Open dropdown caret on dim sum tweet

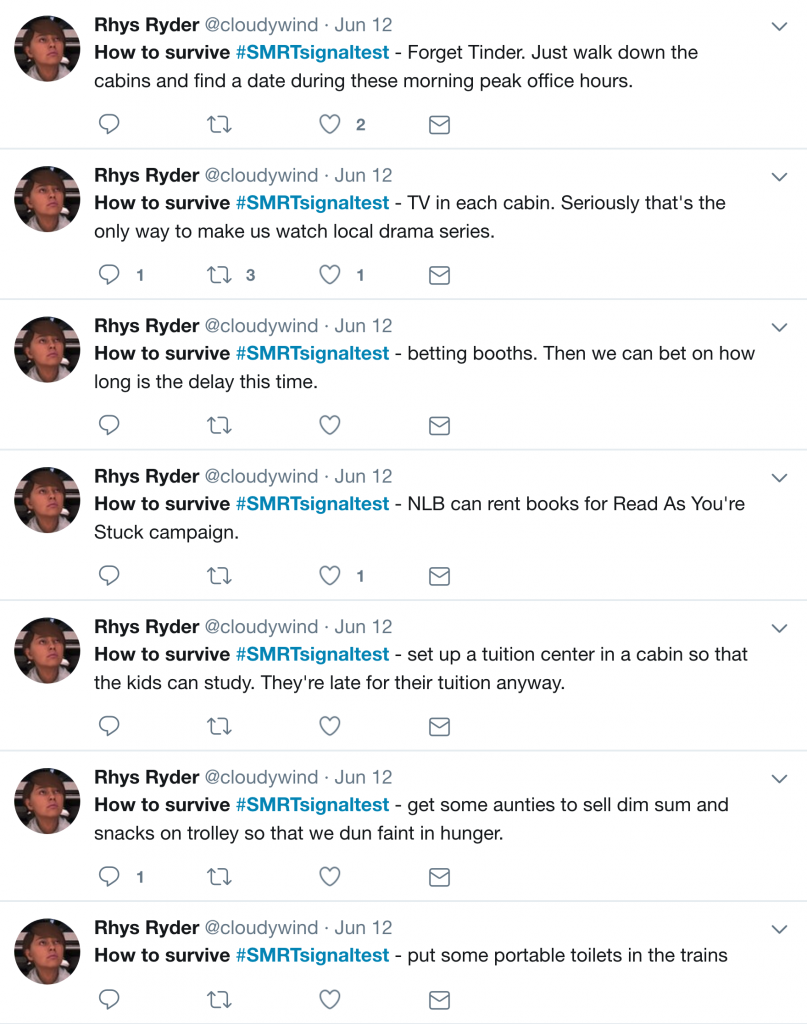pos(780,779)
